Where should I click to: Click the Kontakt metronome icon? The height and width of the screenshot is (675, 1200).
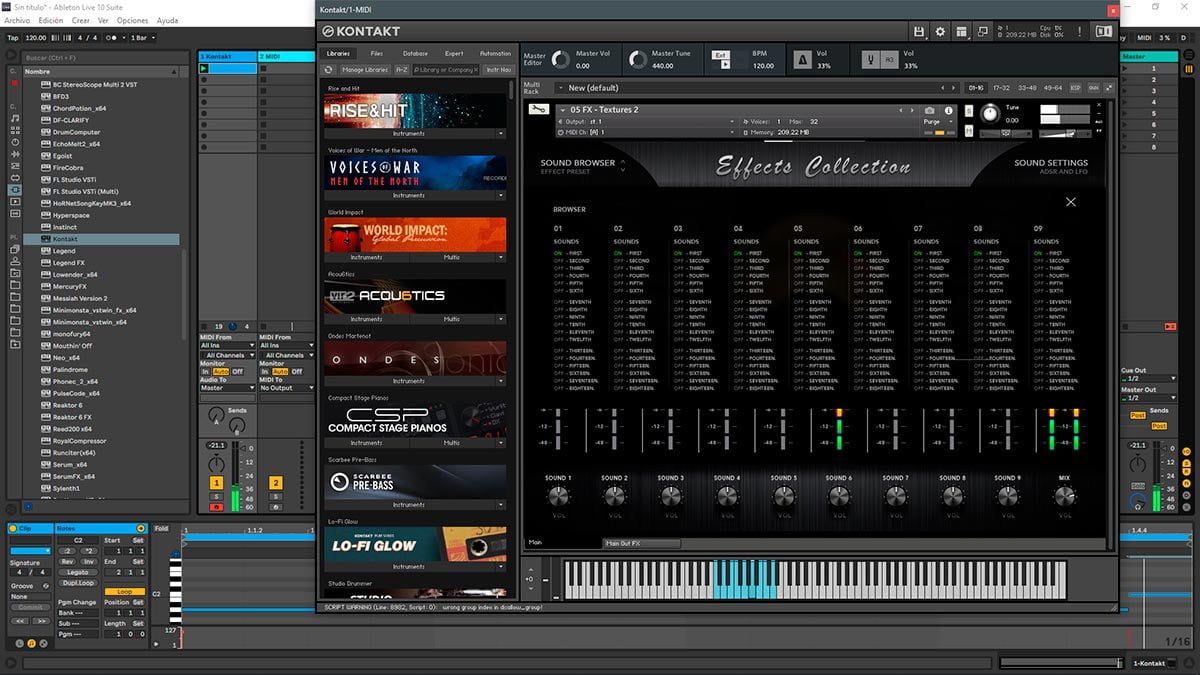[x=802, y=61]
